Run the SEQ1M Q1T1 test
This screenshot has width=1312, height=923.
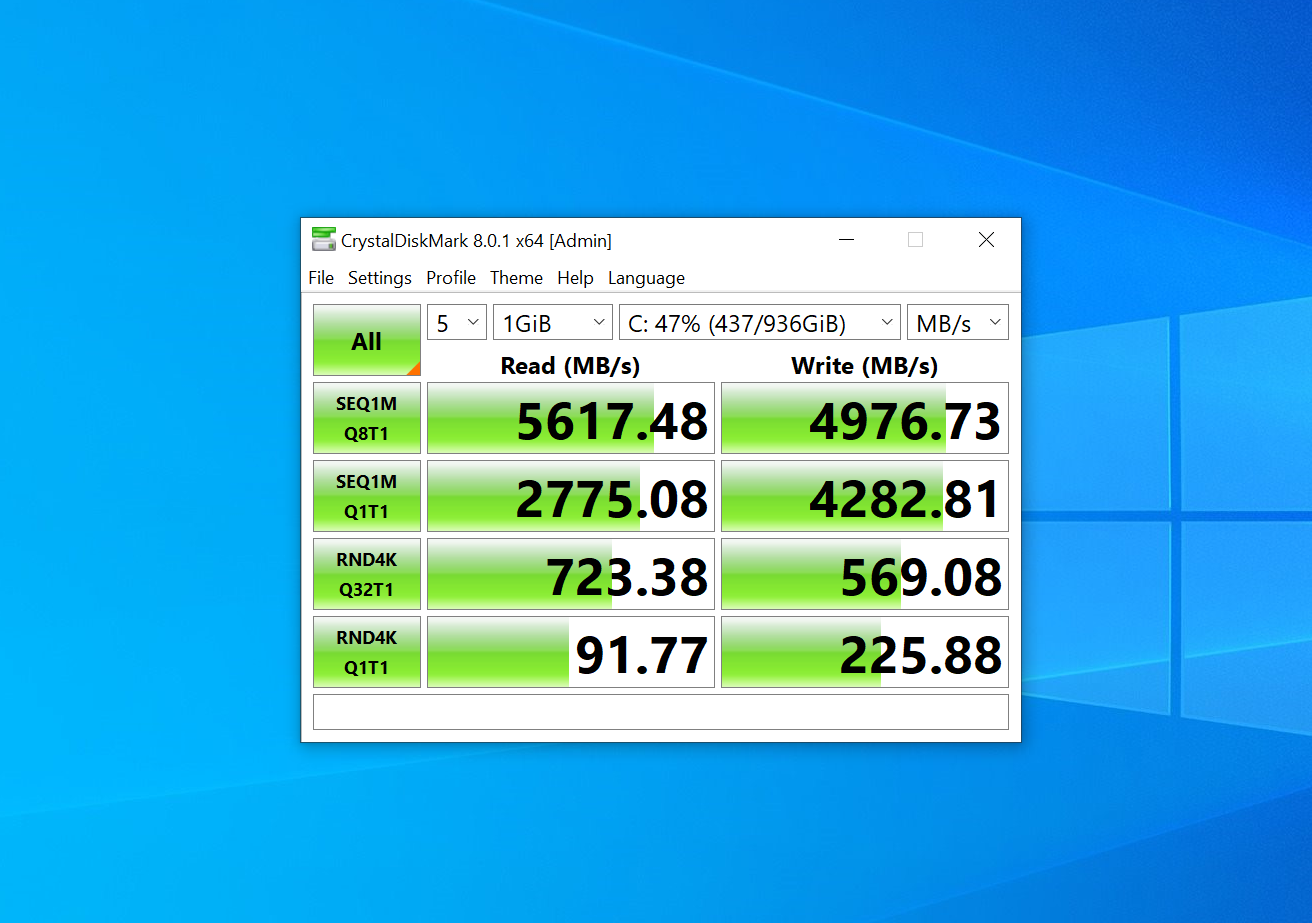click(367, 496)
